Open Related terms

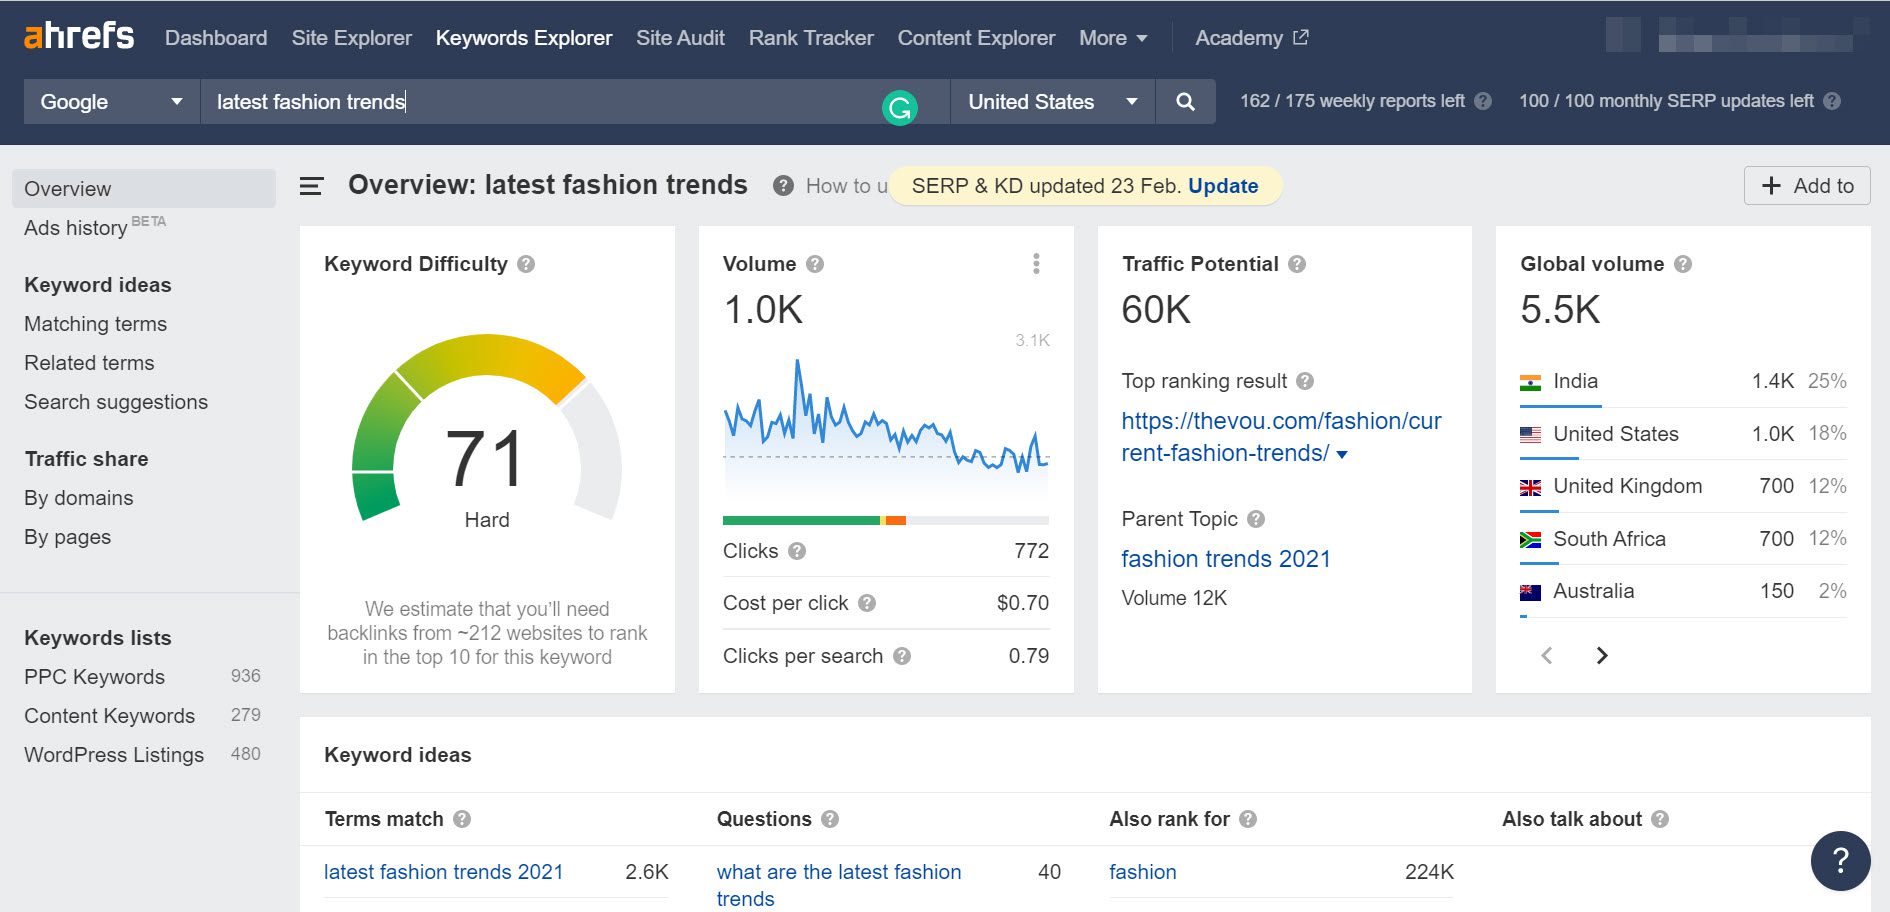(x=90, y=363)
